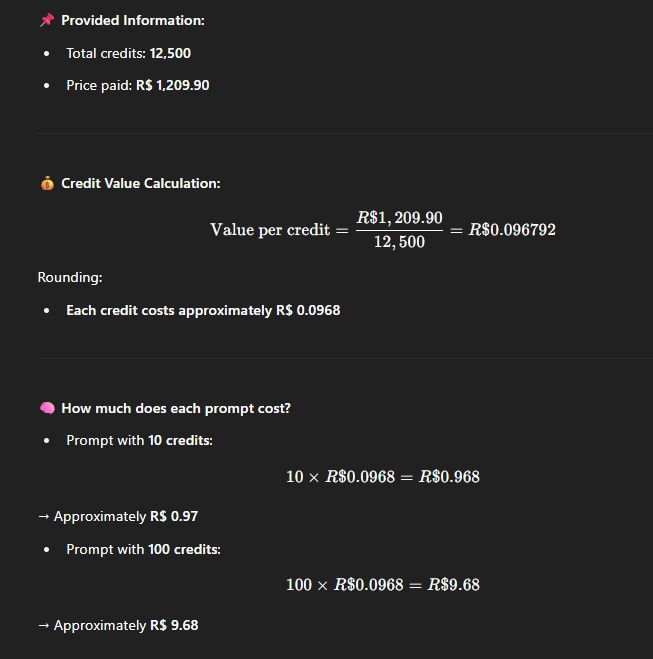Click the divider line below Price paid
The height and width of the screenshot is (659, 653).
tap(345, 133)
